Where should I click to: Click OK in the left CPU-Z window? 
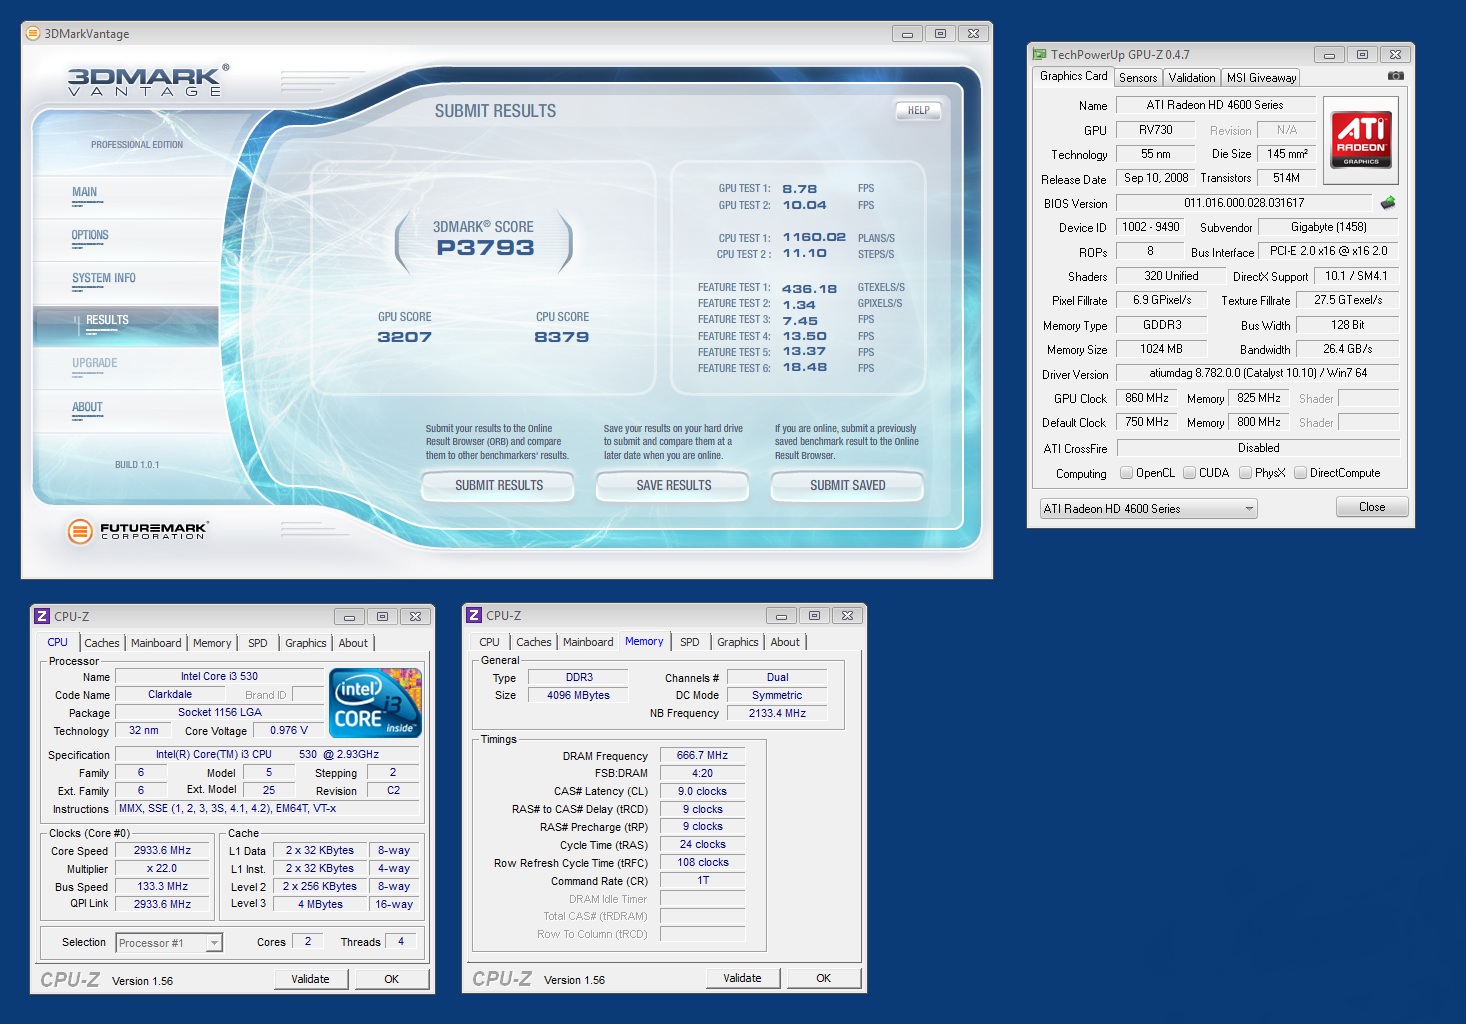(392, 979)
